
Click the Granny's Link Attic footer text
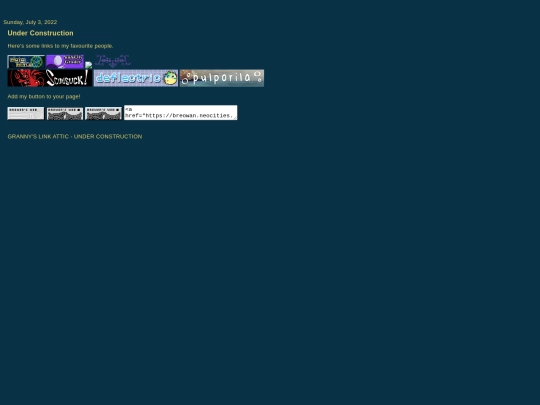(x=75, y=136)
